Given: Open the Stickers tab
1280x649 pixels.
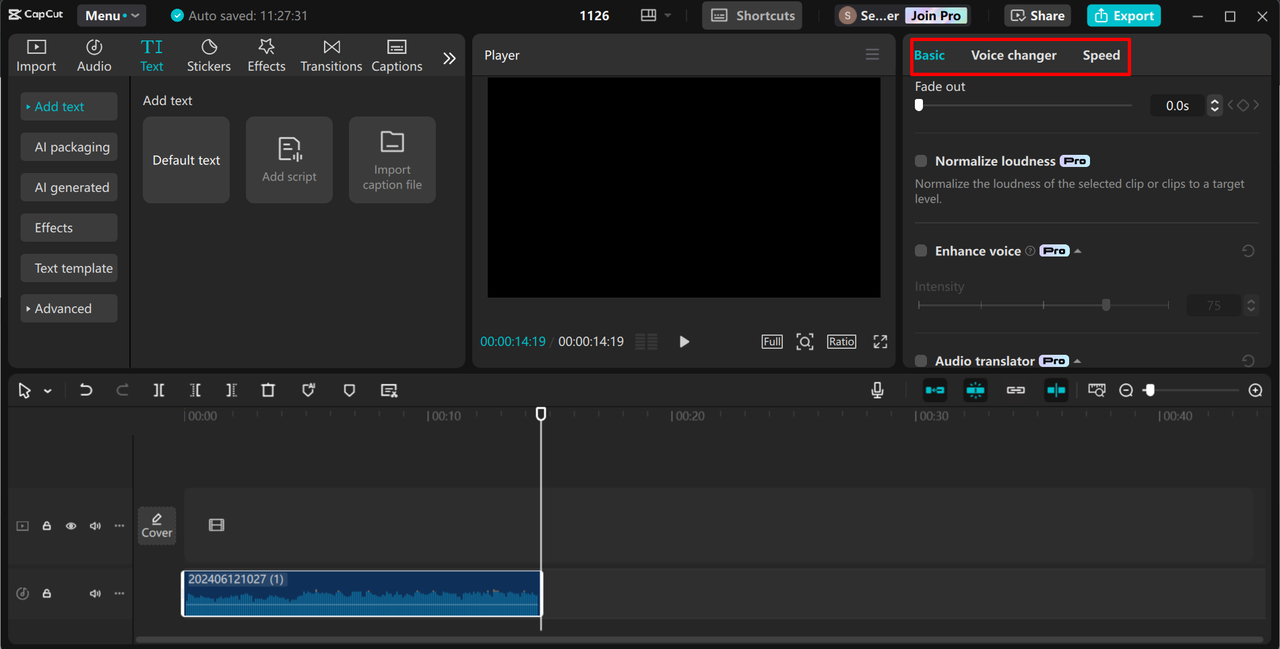Looking at the screenshot, I should [x=209, y=56].
